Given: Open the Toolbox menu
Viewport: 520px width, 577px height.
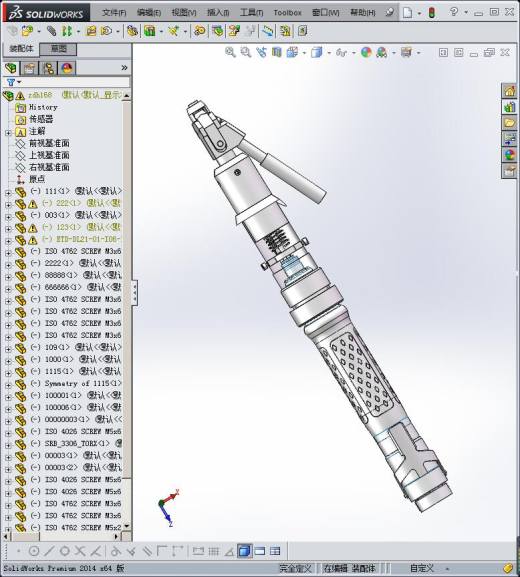Looking at the screenshot, I should (x=287, y=13).
